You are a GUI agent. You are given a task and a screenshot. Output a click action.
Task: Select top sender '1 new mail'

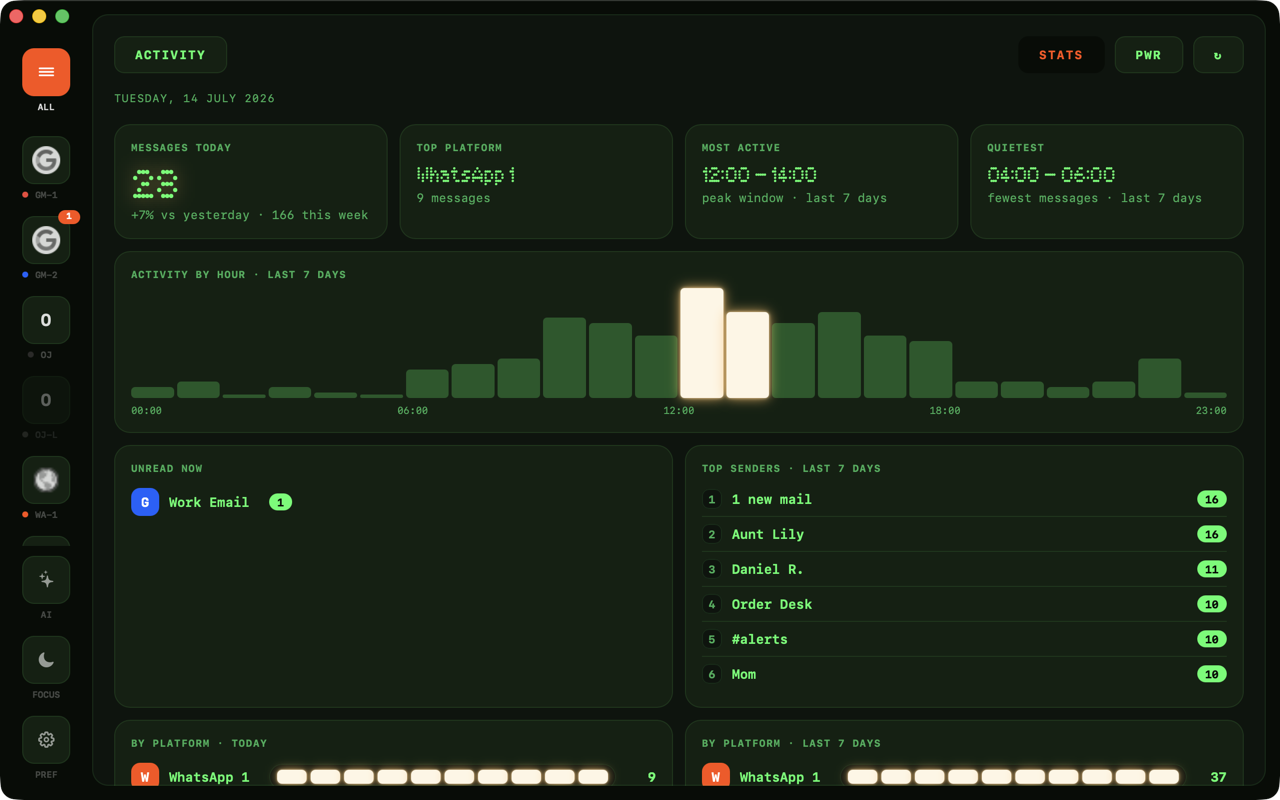(964, 499)
